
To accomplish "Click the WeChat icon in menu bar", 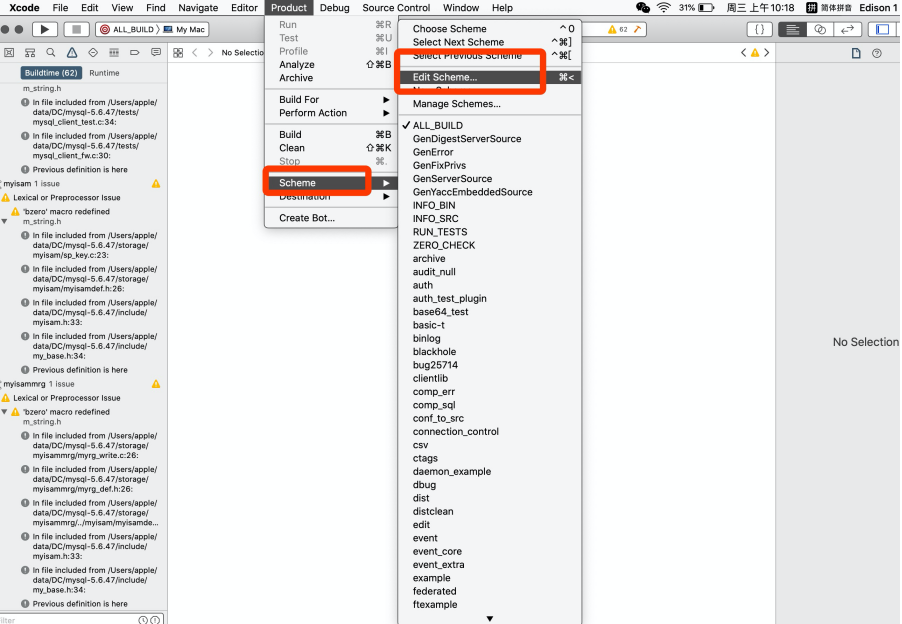I will [x=643, y=7].
